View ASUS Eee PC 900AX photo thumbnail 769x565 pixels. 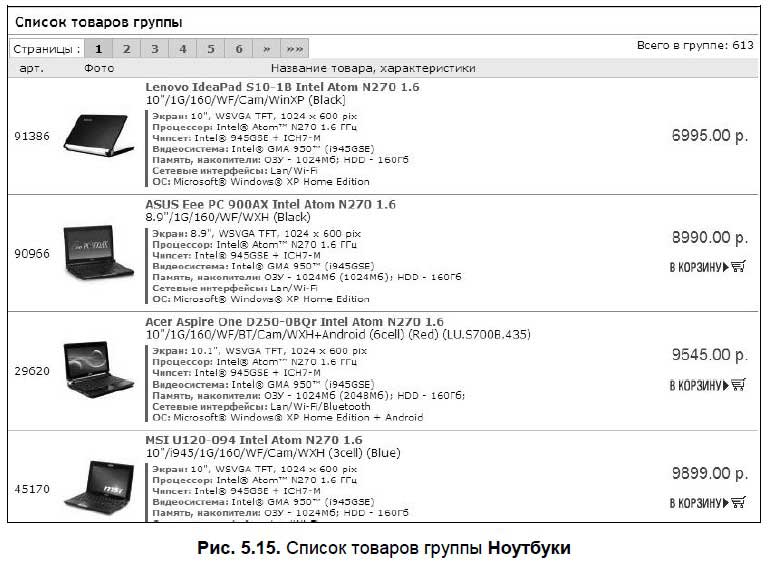click(x=99, y=253)
